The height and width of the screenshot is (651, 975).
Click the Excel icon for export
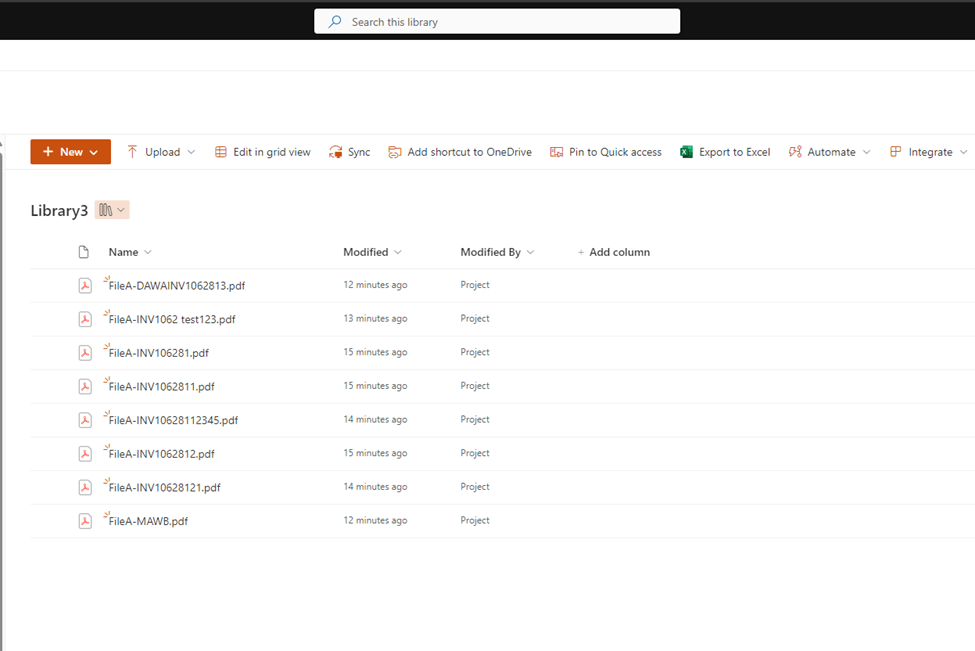pyautogui.click(x=686, y=152)
